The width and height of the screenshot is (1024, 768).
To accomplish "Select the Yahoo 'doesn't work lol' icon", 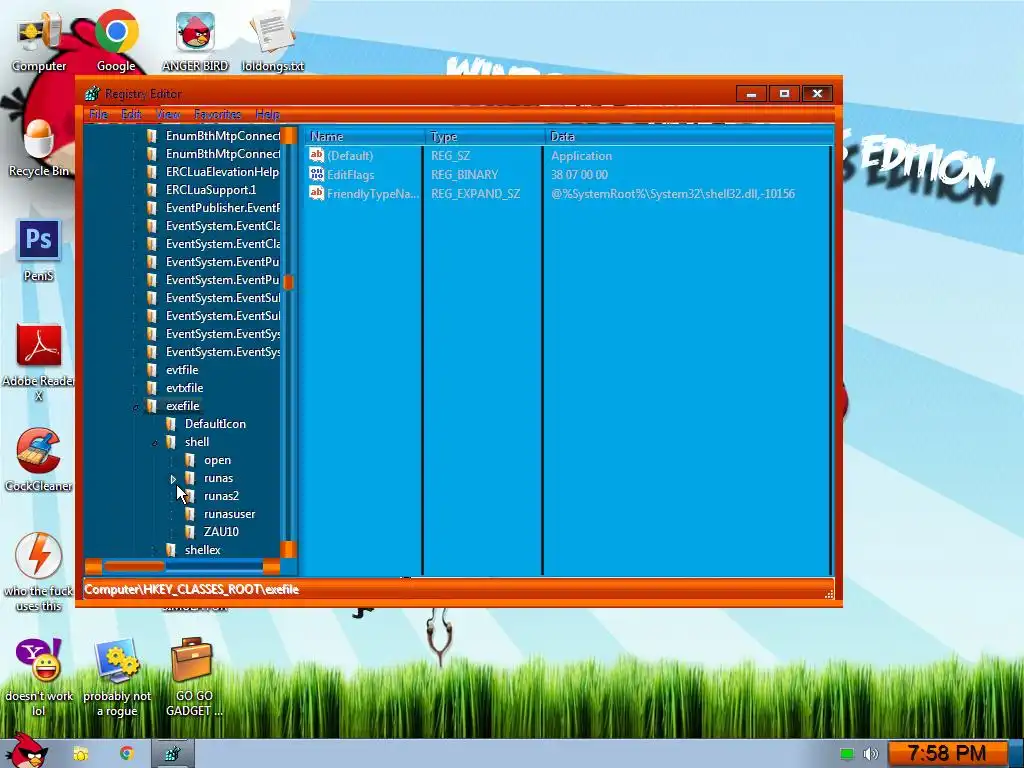I will coord(39,677).
